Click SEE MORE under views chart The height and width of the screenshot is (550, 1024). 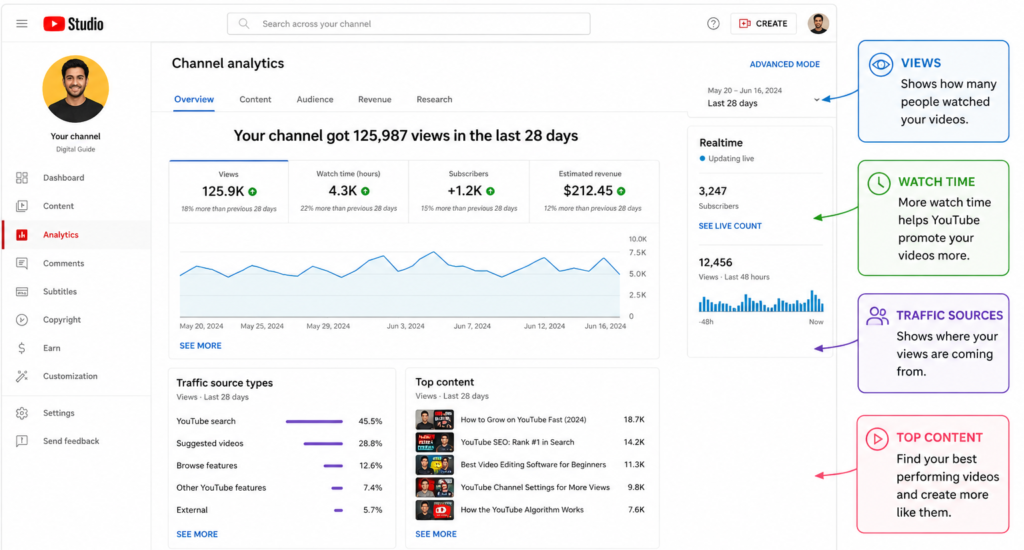click(x=200, y=346)
